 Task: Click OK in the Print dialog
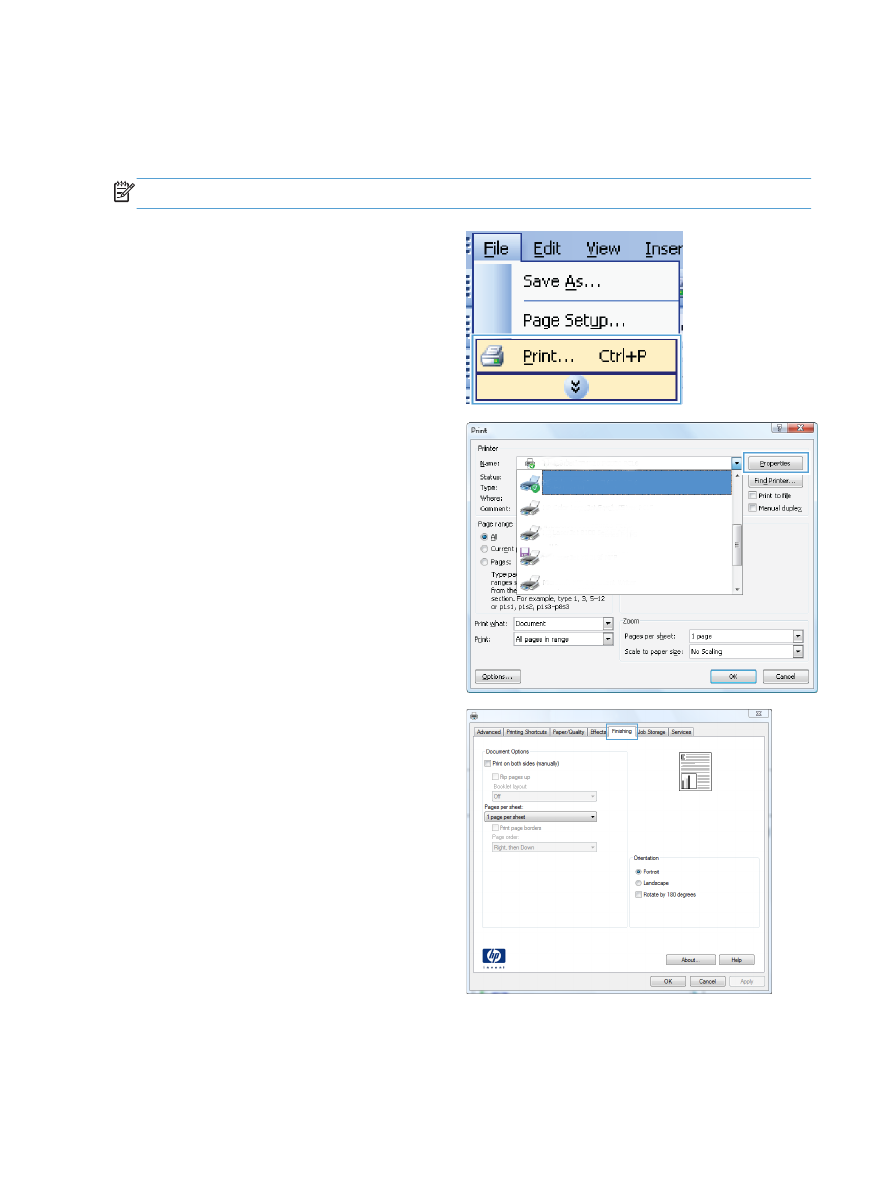(x=733, y=677)
